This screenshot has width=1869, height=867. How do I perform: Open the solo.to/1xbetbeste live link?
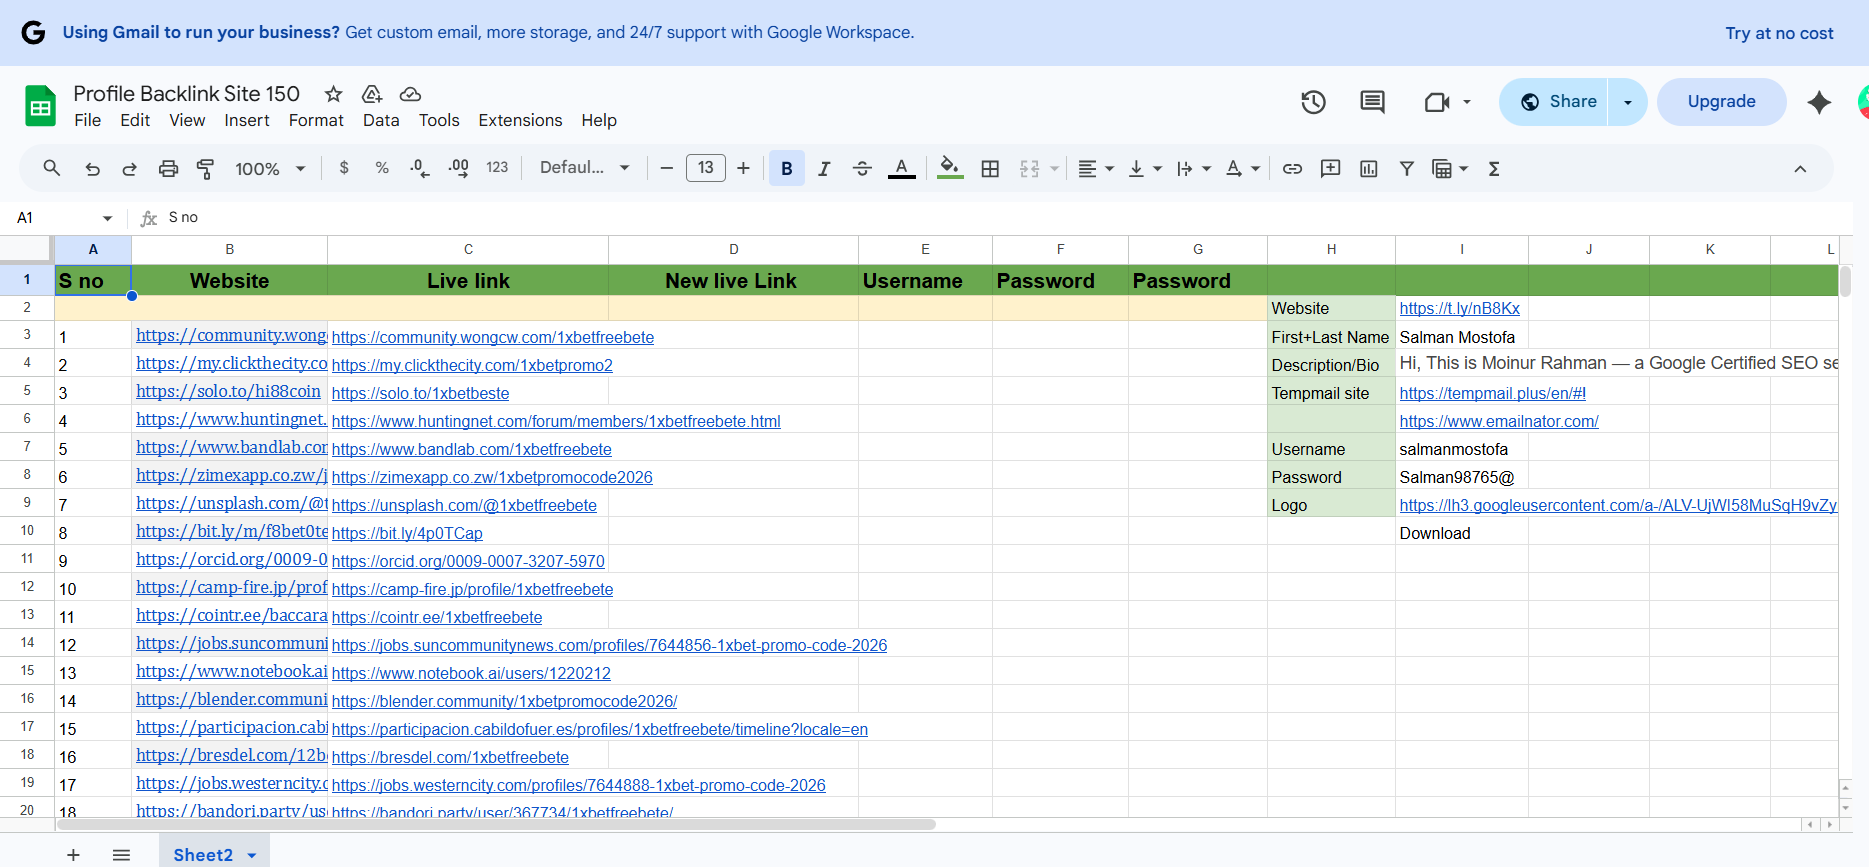click(x=420, y=393)
